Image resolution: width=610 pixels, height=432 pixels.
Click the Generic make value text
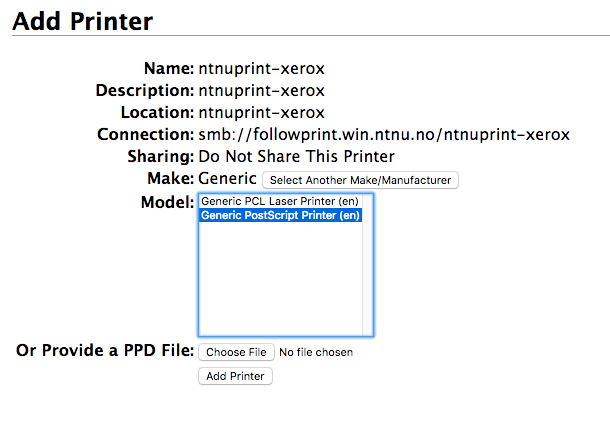(227, 179)
